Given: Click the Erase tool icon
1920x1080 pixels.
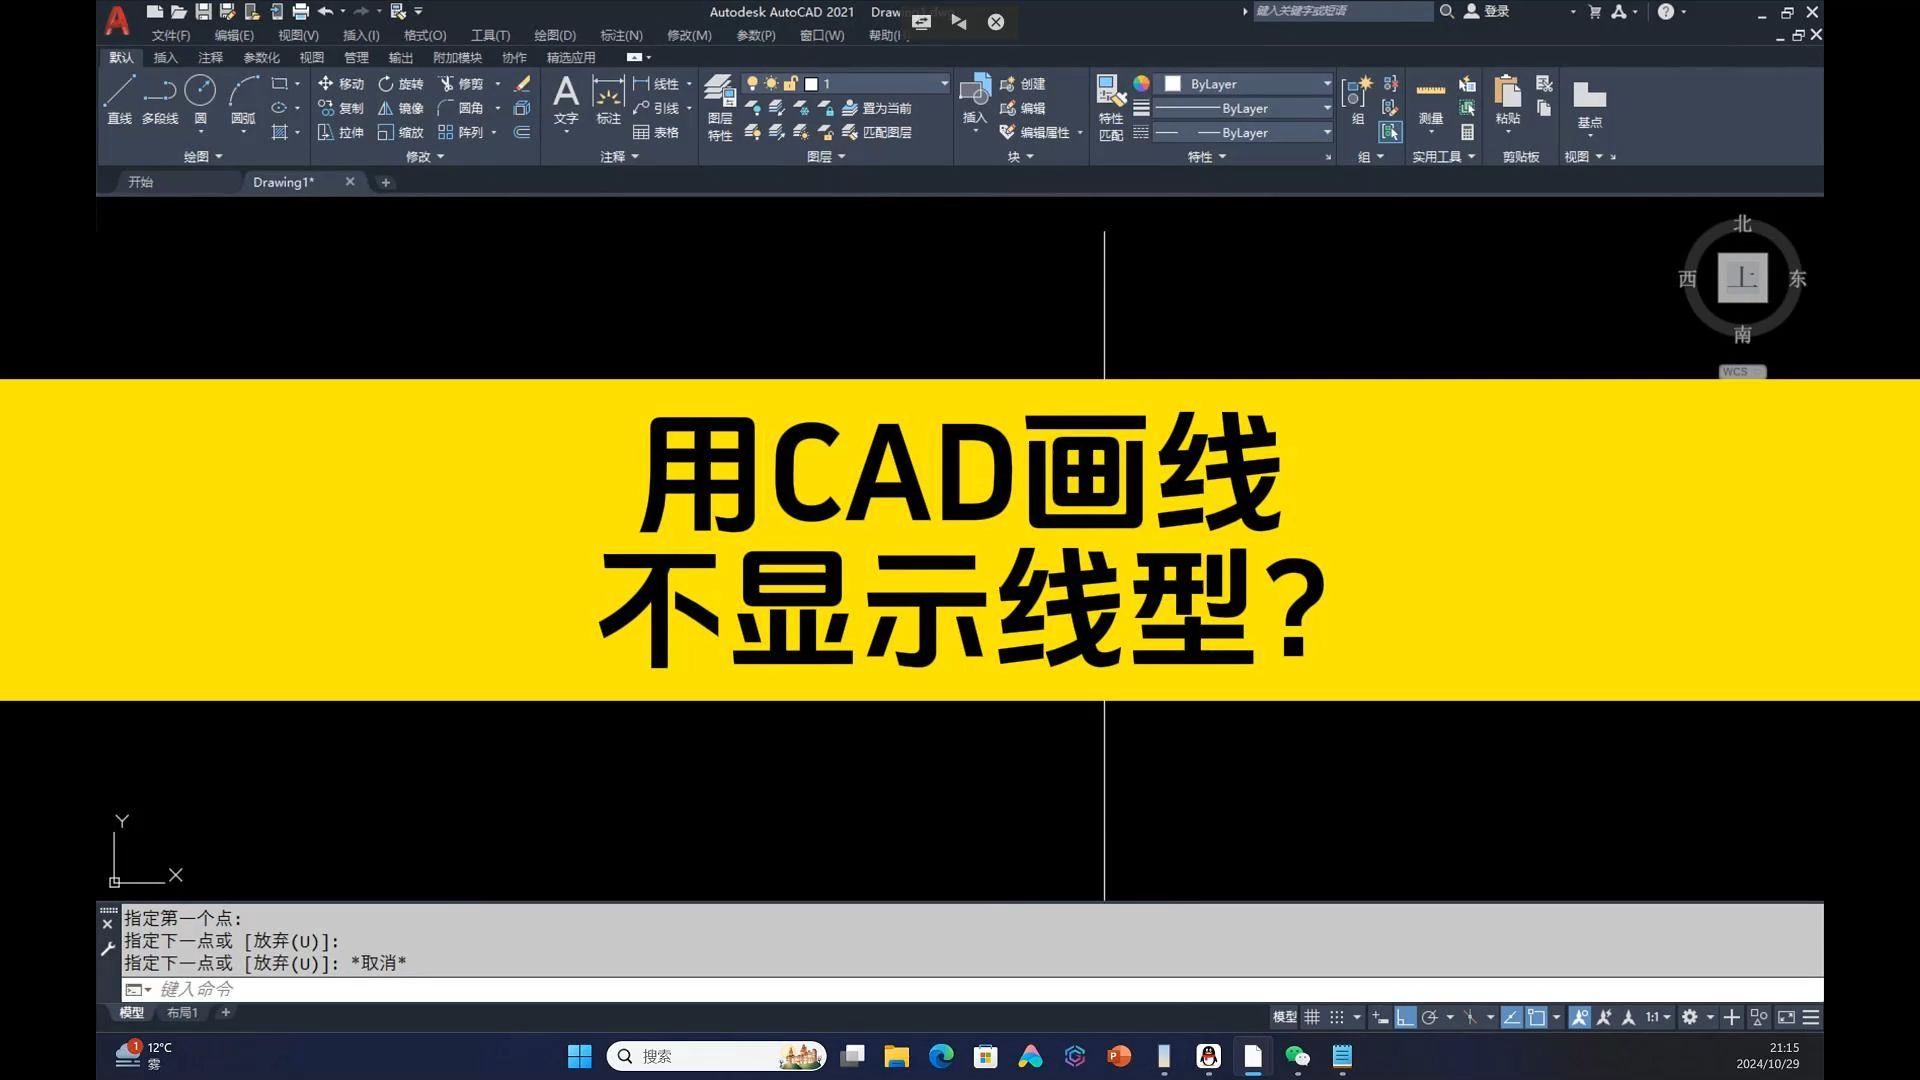Looking at the screenshot, I should tap(522, 84).
